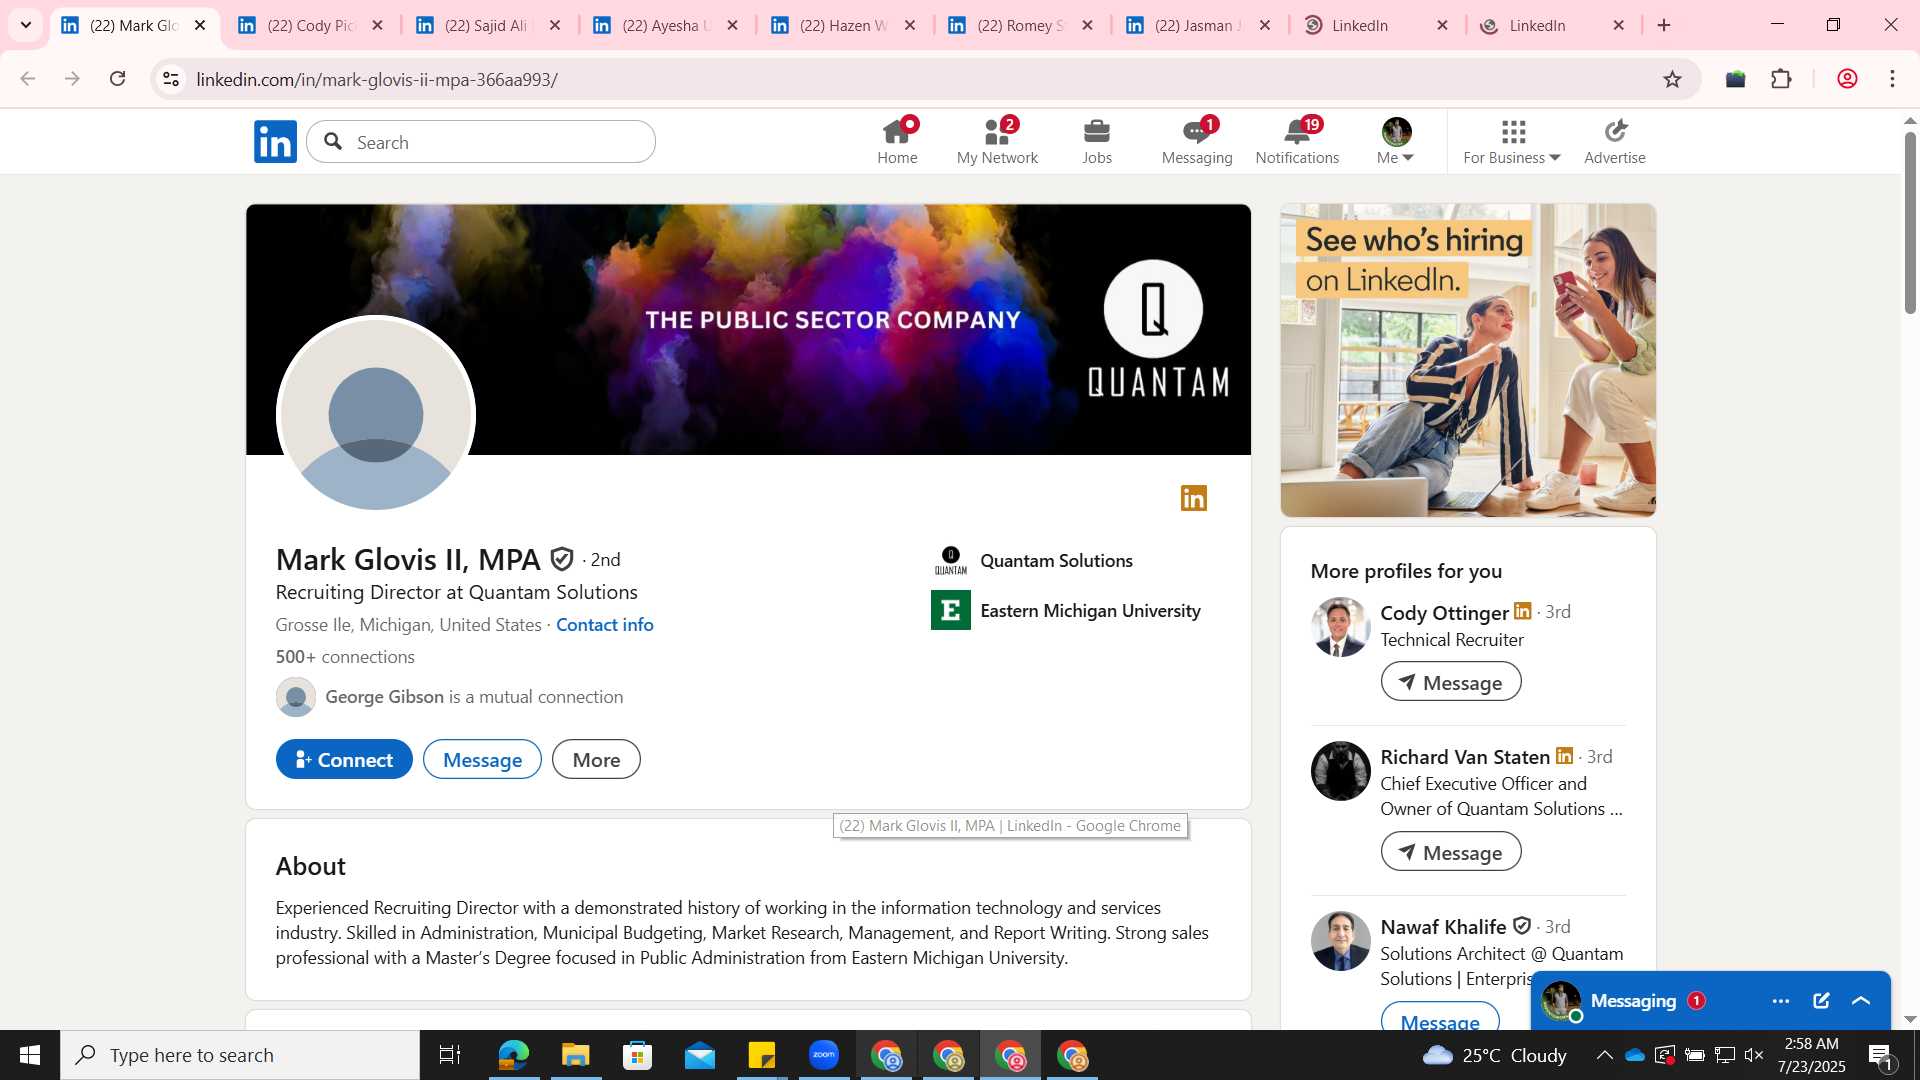Screen dimensions: 1920x1080
Task: Click Connect with Mark Glovis
Action: tap(344, 760)
